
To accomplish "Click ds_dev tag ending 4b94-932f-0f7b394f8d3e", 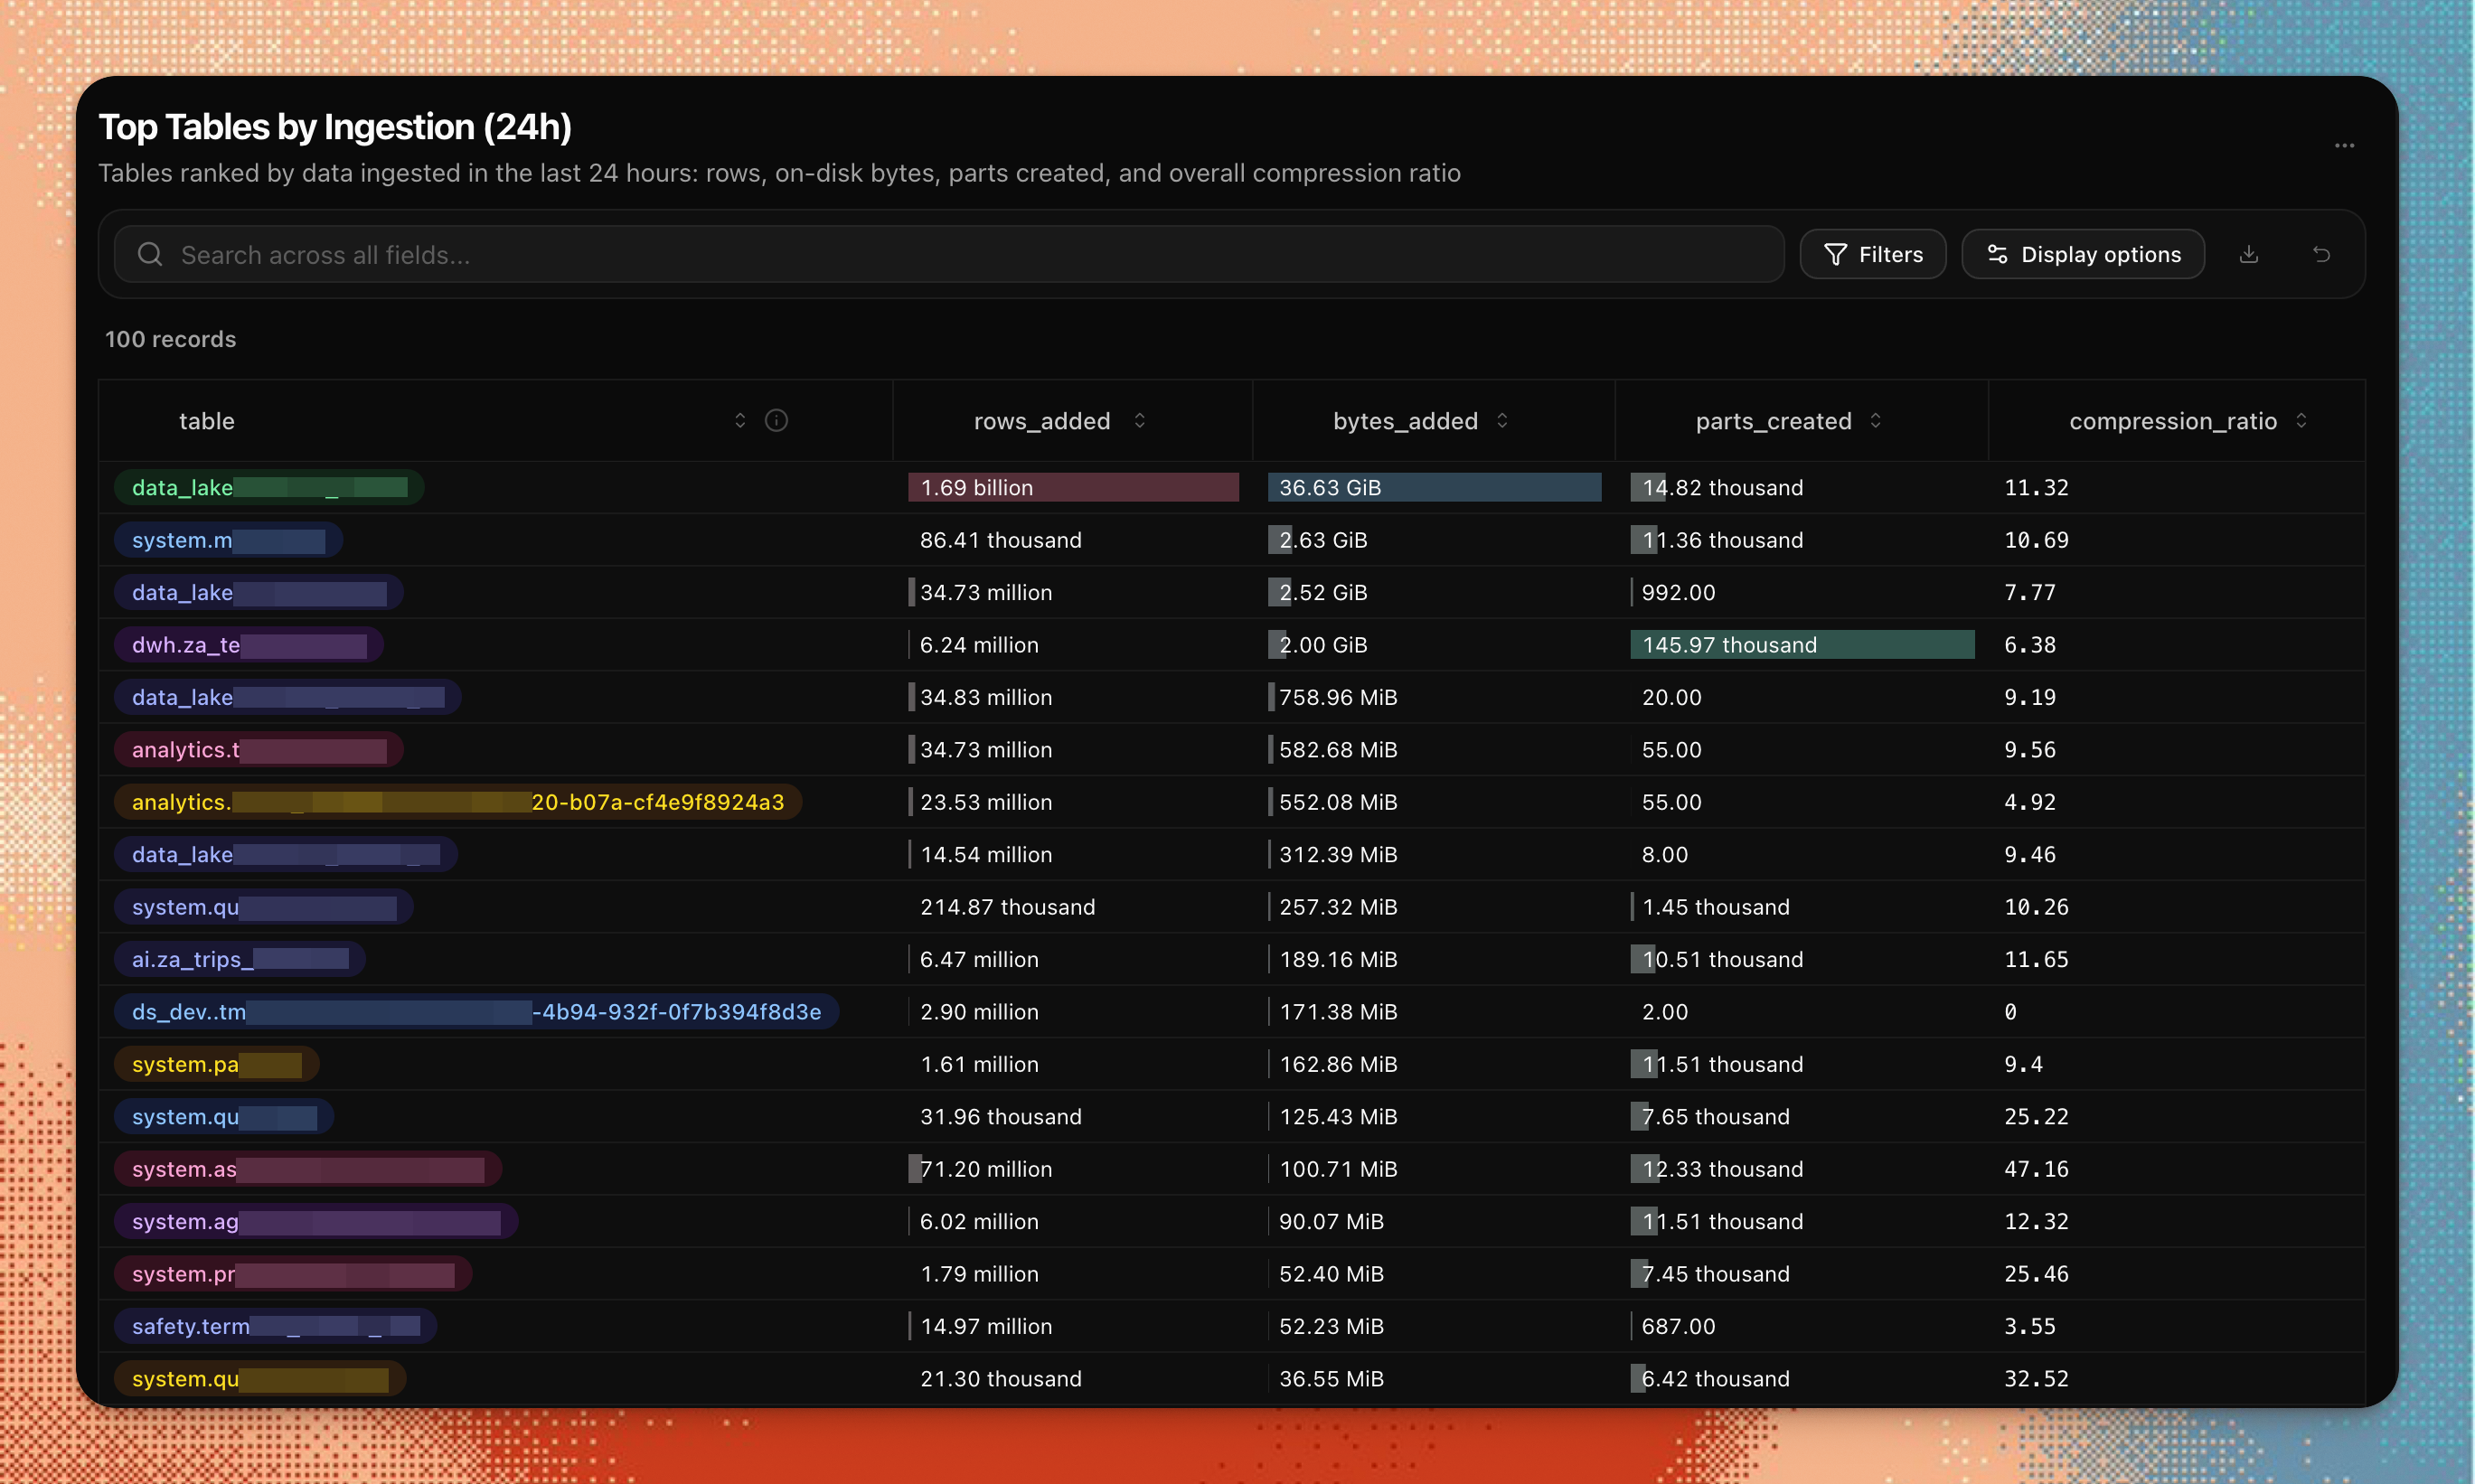I will (x=476, y=1012).
